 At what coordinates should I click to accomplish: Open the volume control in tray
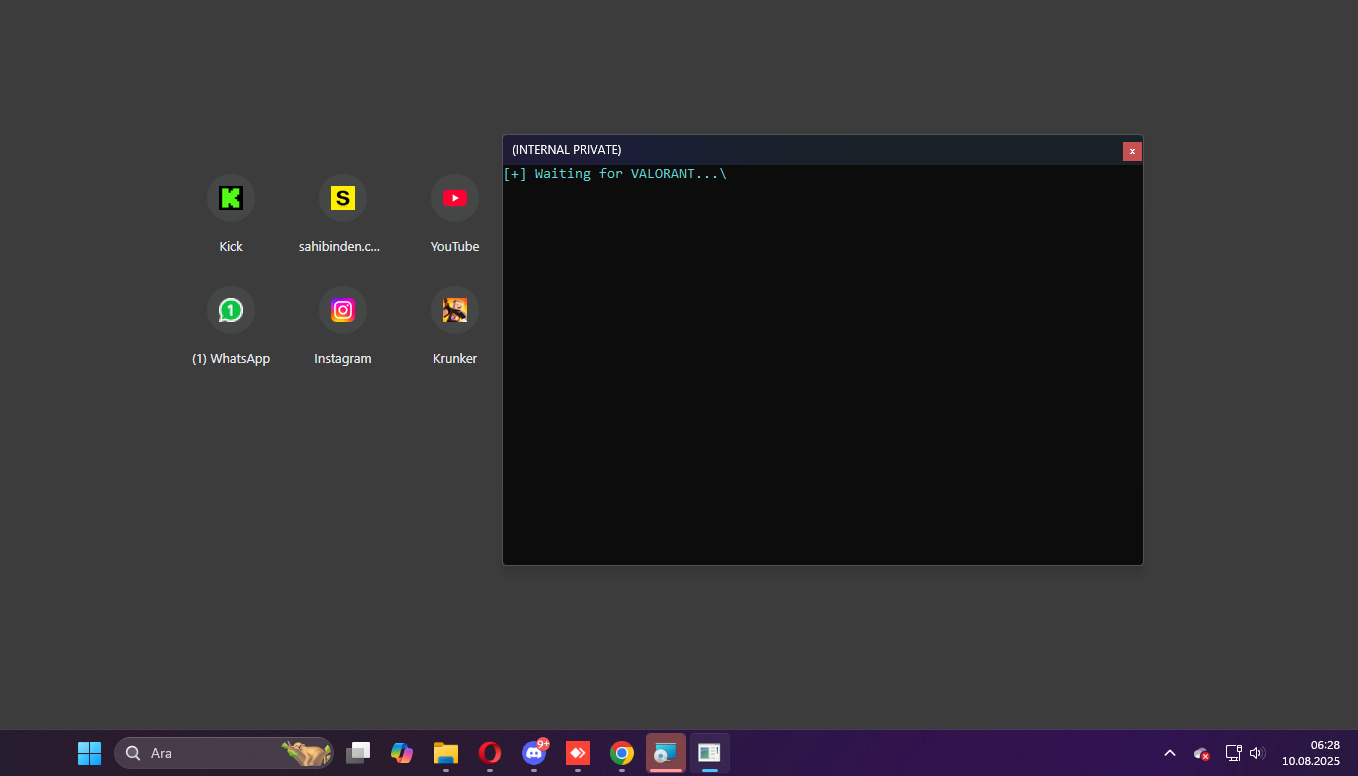tap(1257, 753)
